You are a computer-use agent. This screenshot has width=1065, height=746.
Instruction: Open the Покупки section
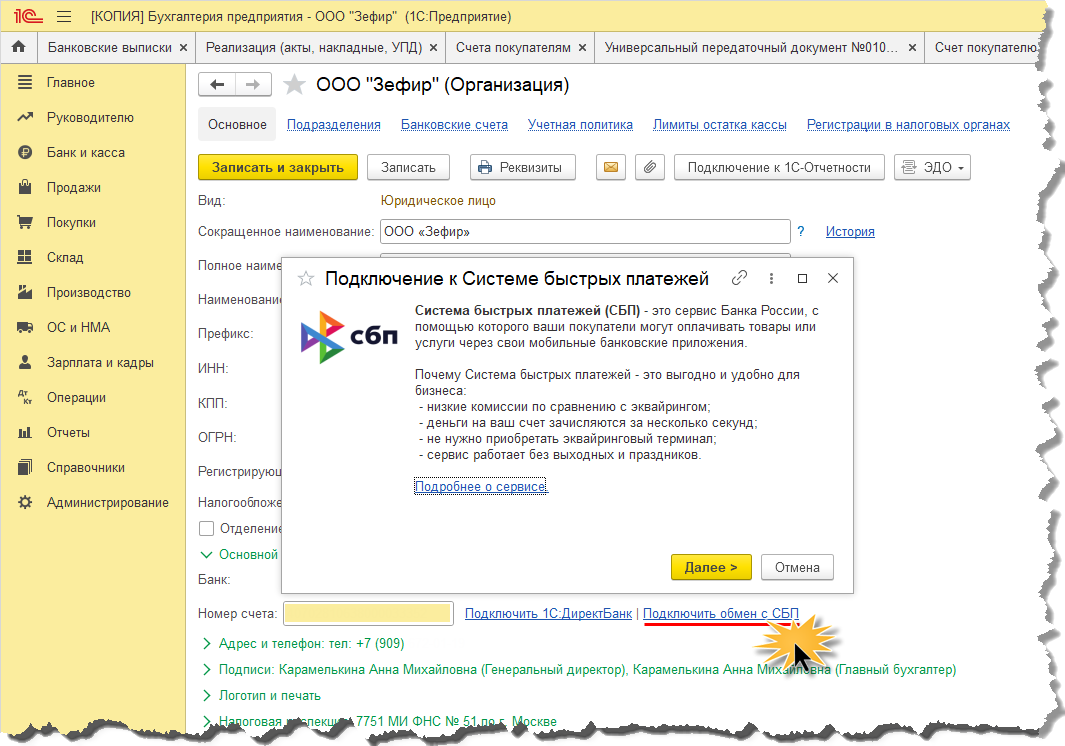pos(71,222)
